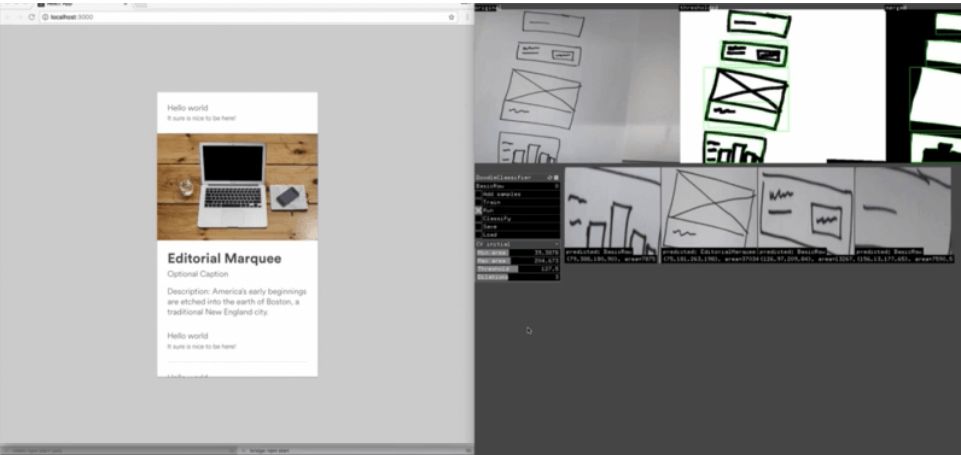Click the BasicRow class slider row
This screenshot has height=455, width=961.
pyautogui.click(x=518, y=186)
